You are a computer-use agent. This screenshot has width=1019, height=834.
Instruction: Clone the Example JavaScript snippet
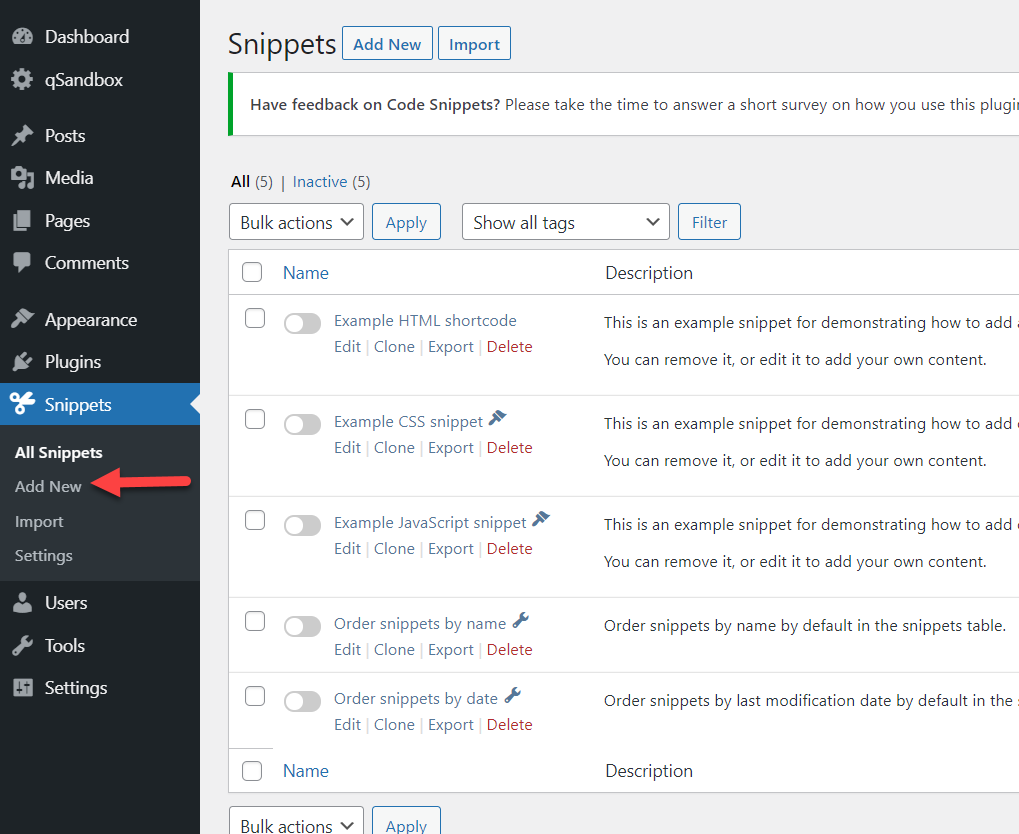coord(394,549)
